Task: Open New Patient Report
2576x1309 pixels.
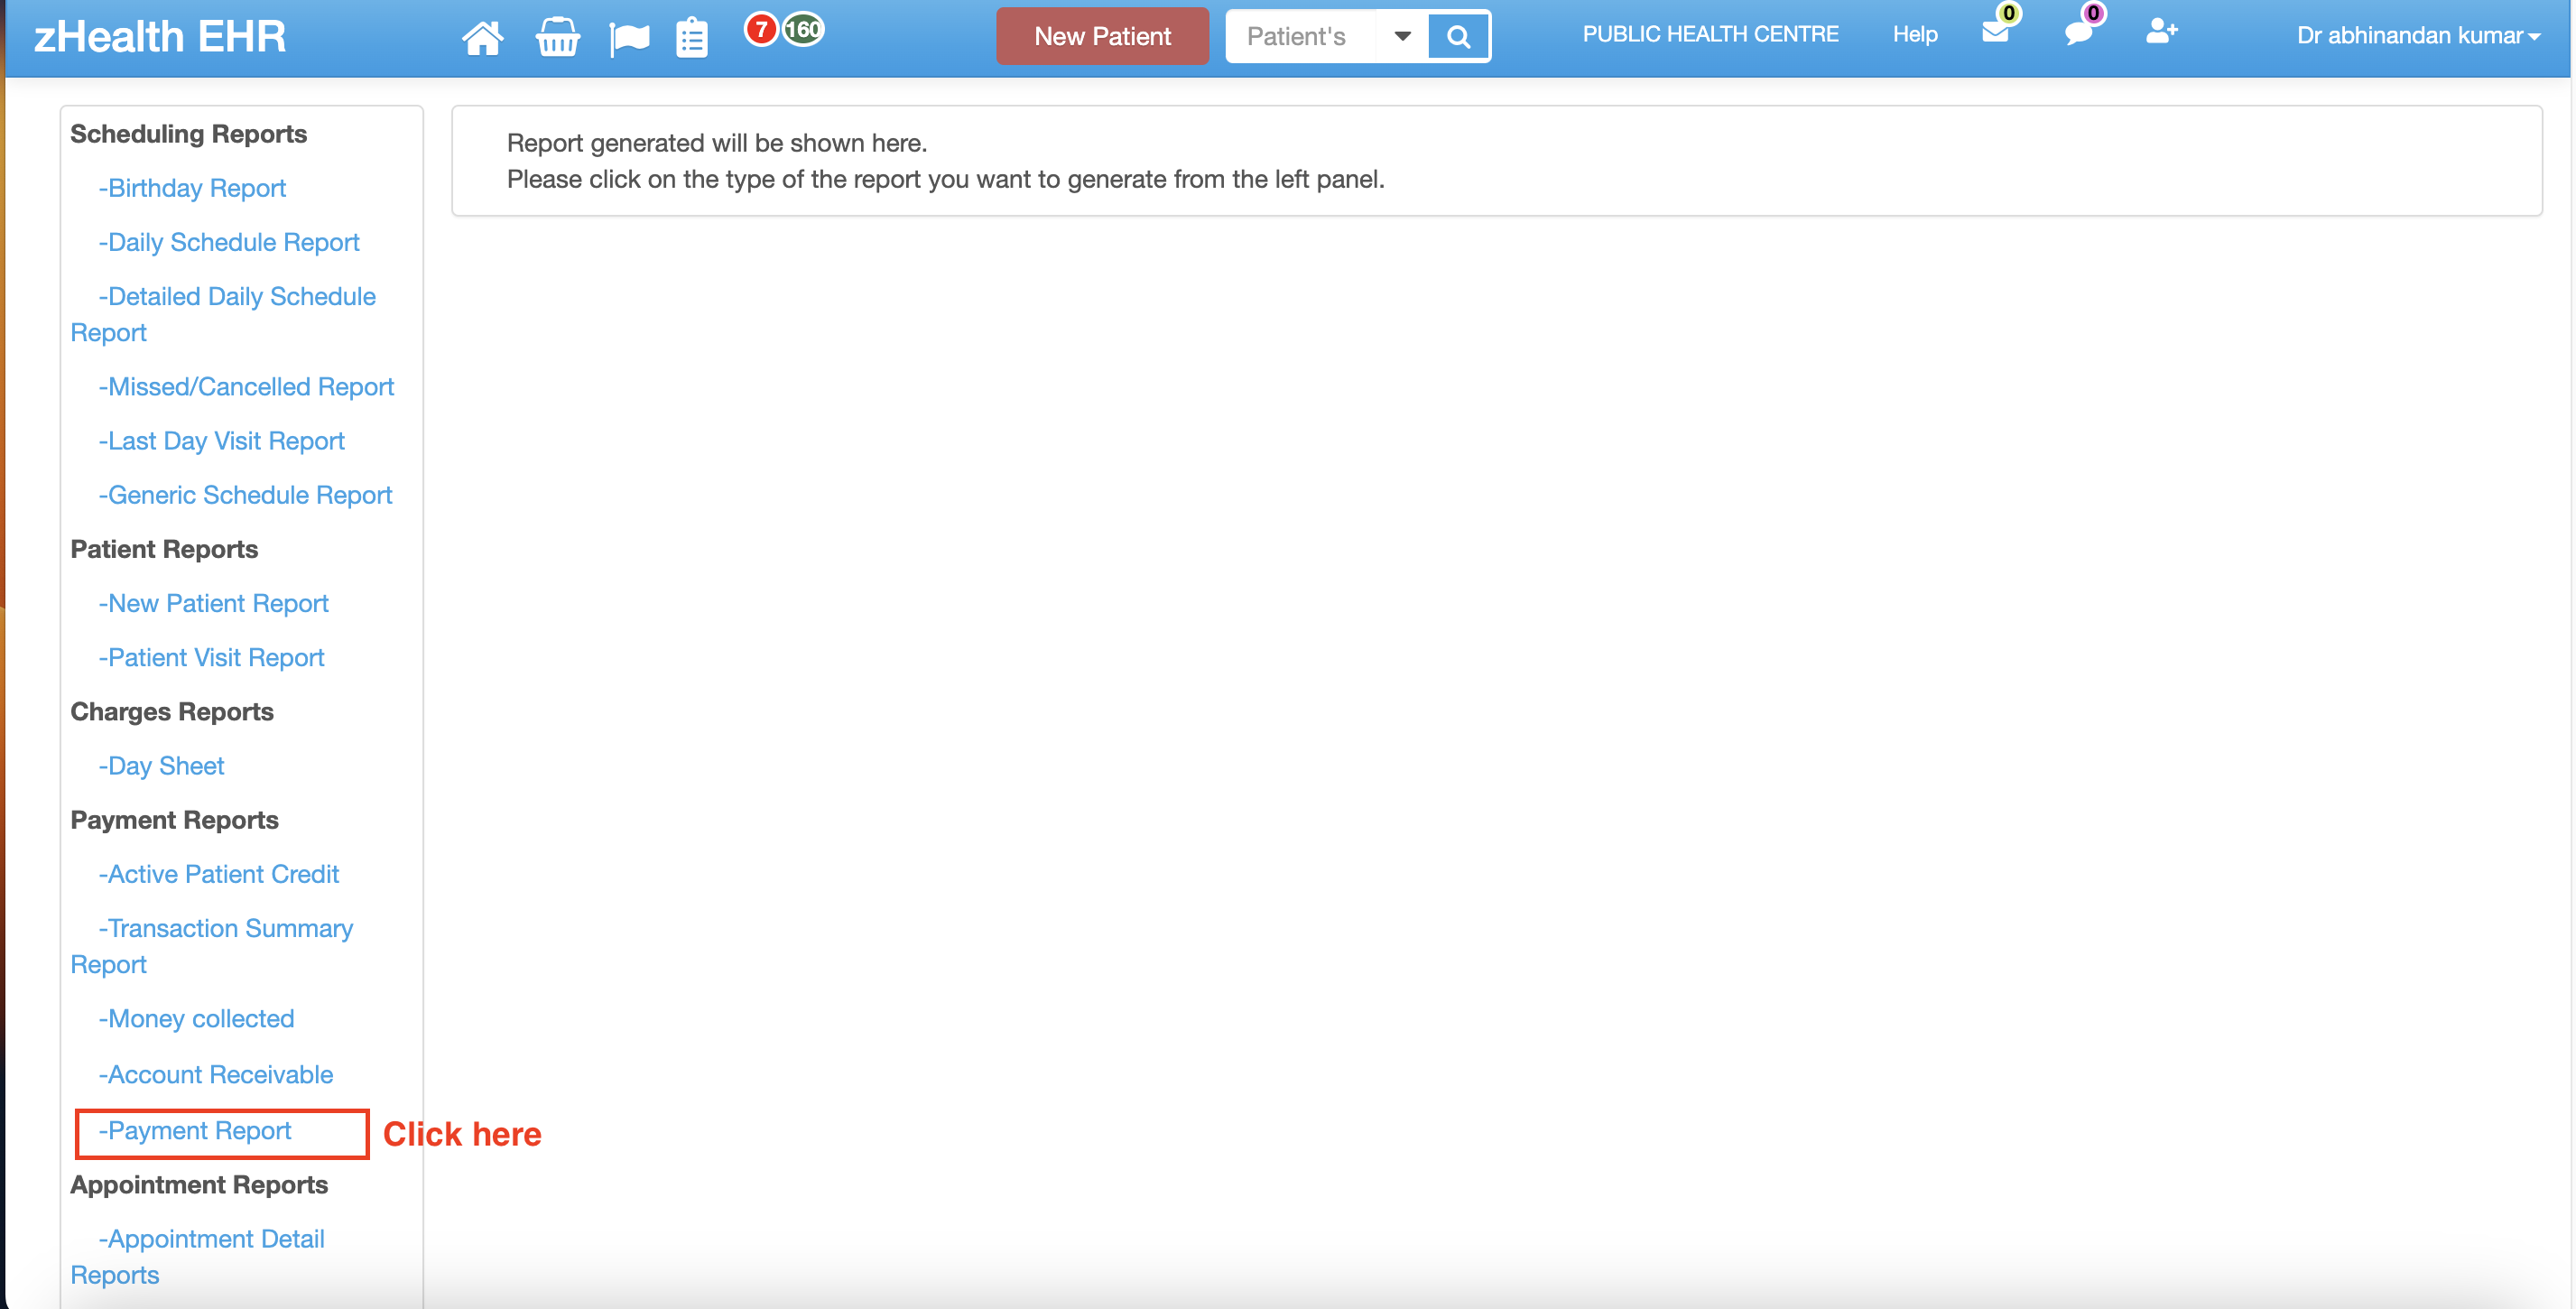Action: (x=213, y=603)
